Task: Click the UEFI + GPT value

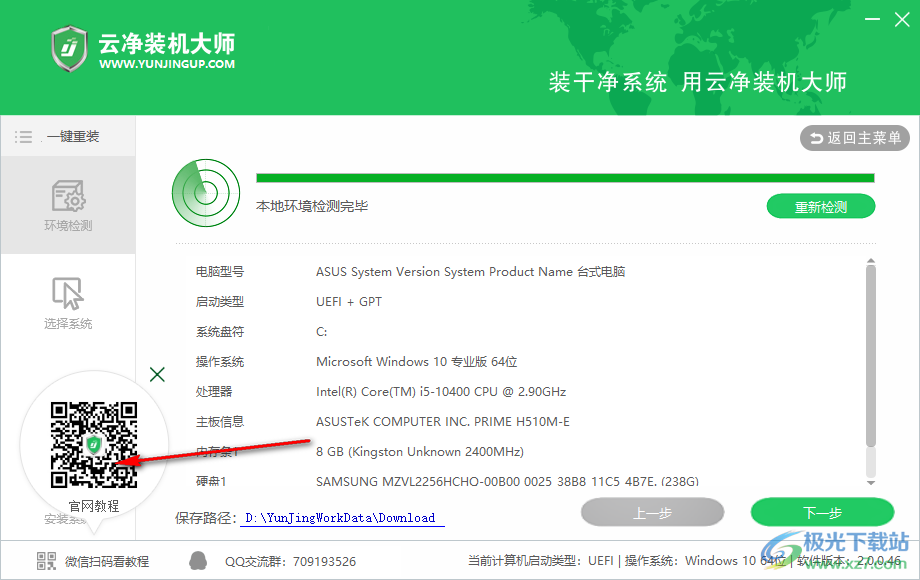Action: pos(349,301)
